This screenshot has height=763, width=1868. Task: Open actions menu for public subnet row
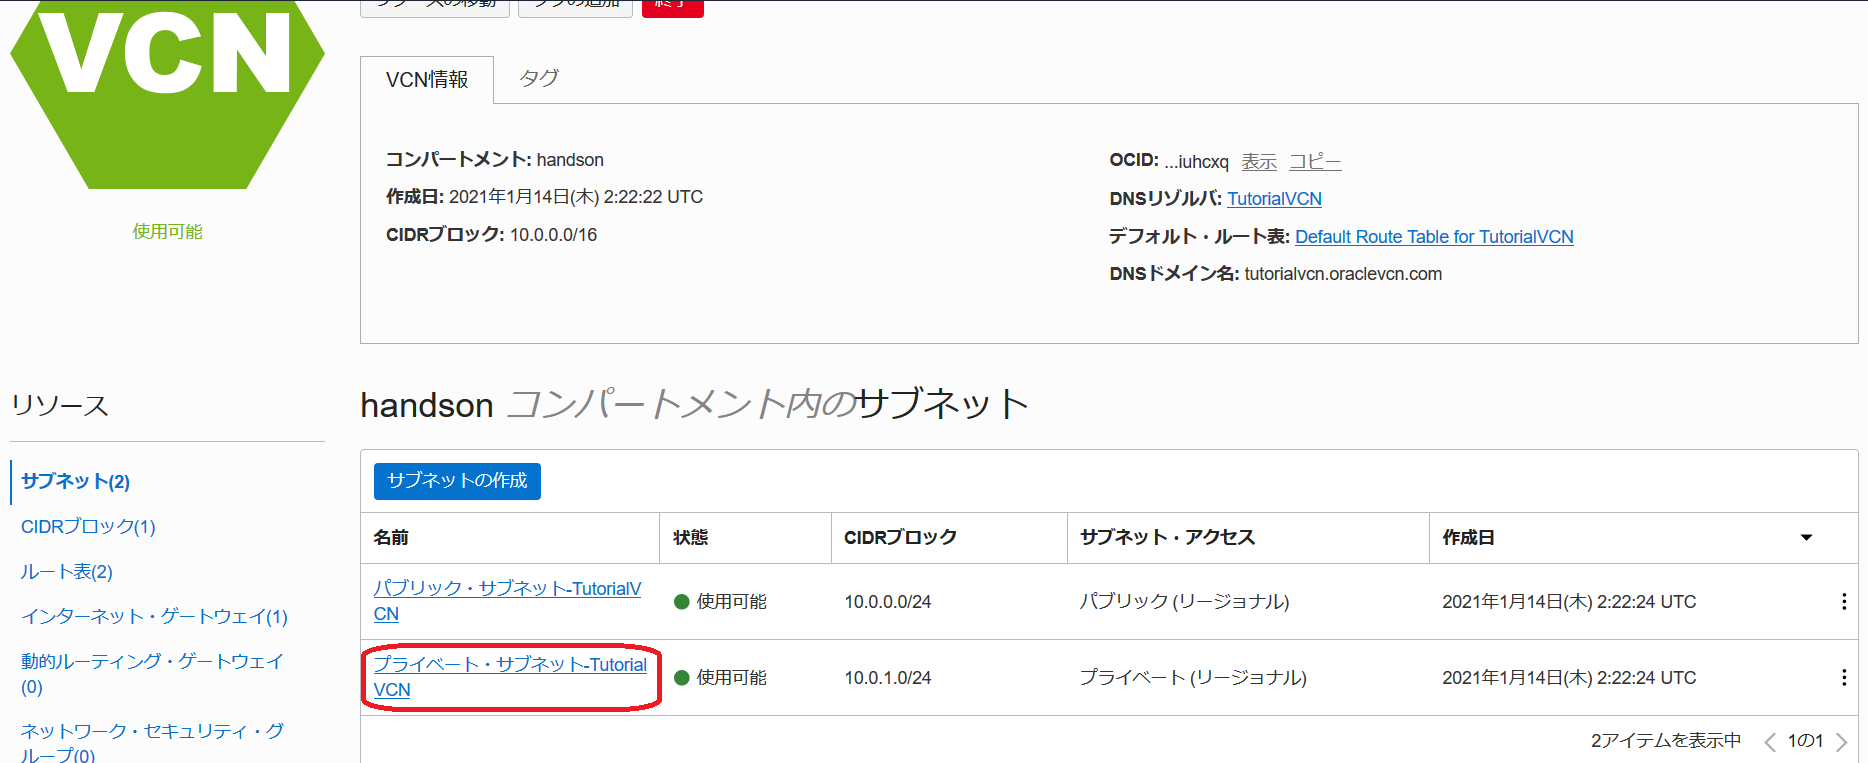(1843, 601)
